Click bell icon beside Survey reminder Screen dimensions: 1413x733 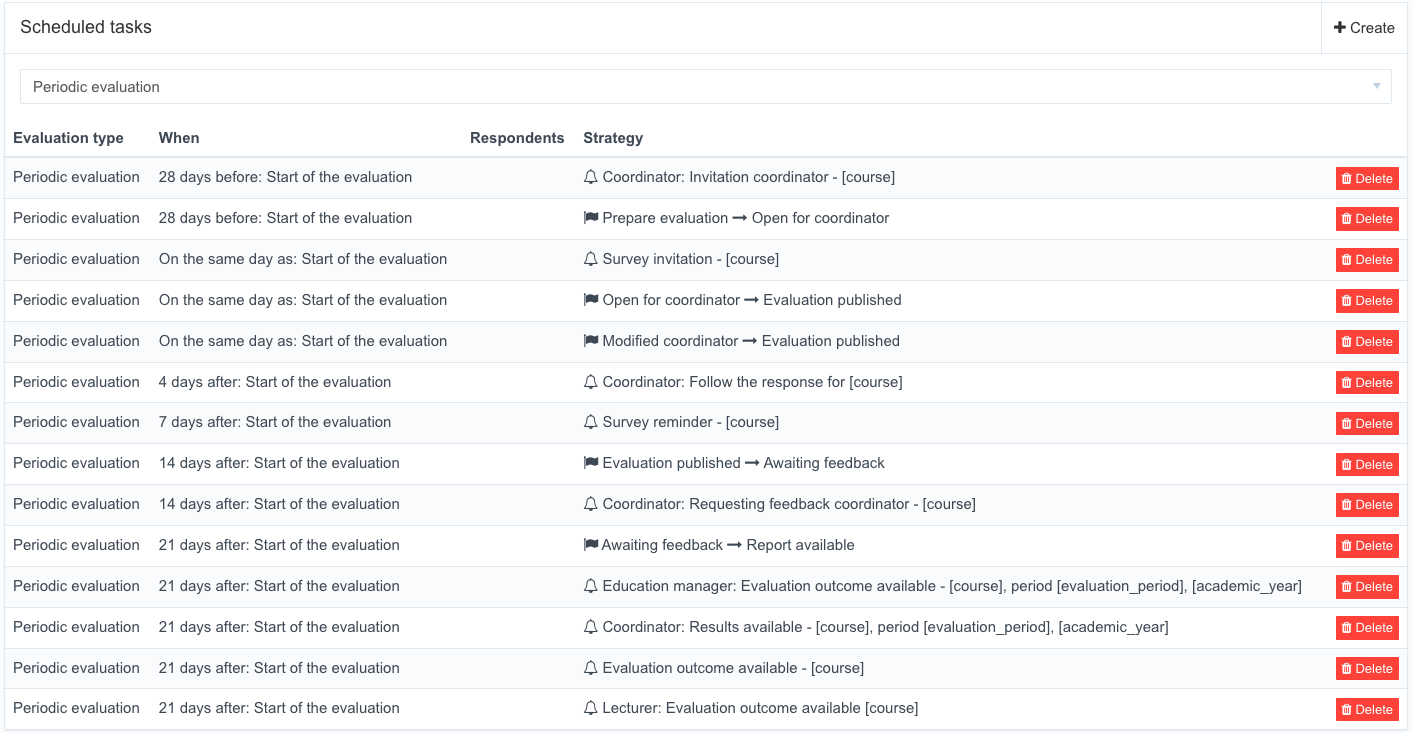(x=590, y=422)
